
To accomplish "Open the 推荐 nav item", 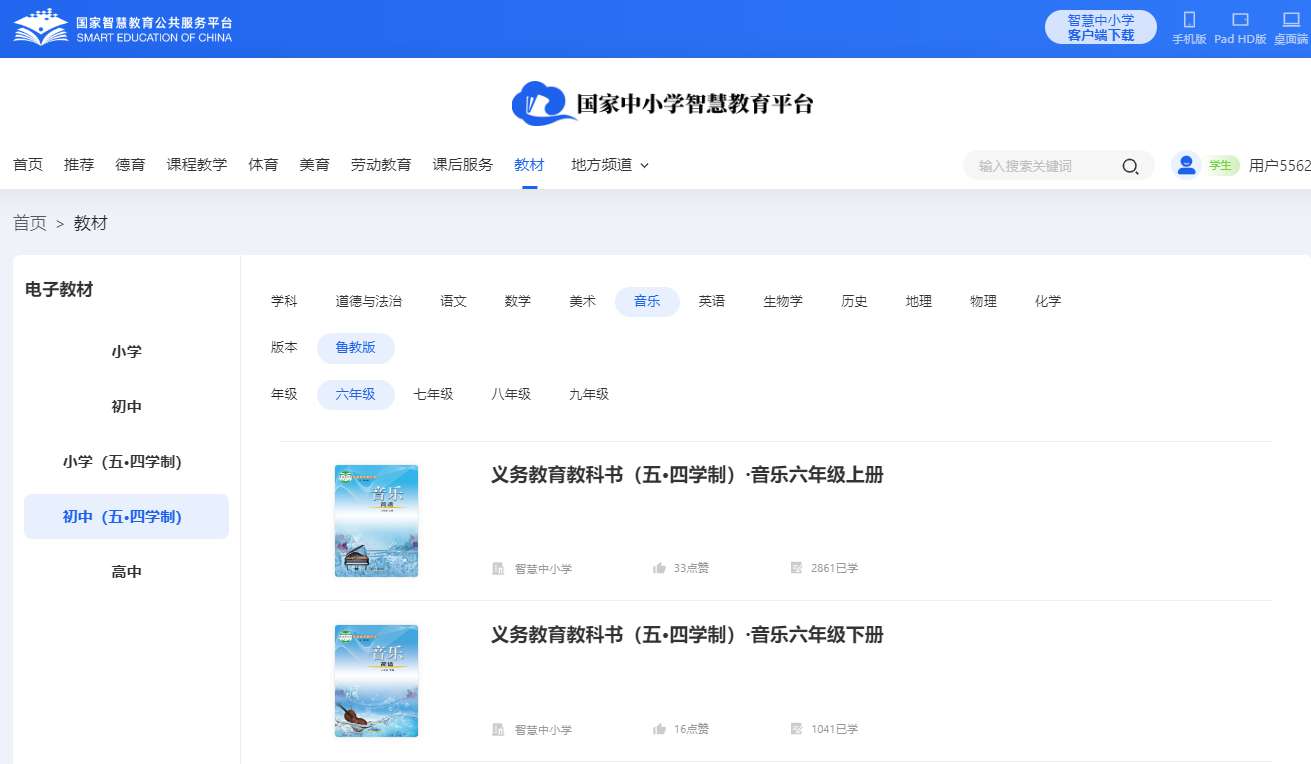I will click(x=79, y=165).
